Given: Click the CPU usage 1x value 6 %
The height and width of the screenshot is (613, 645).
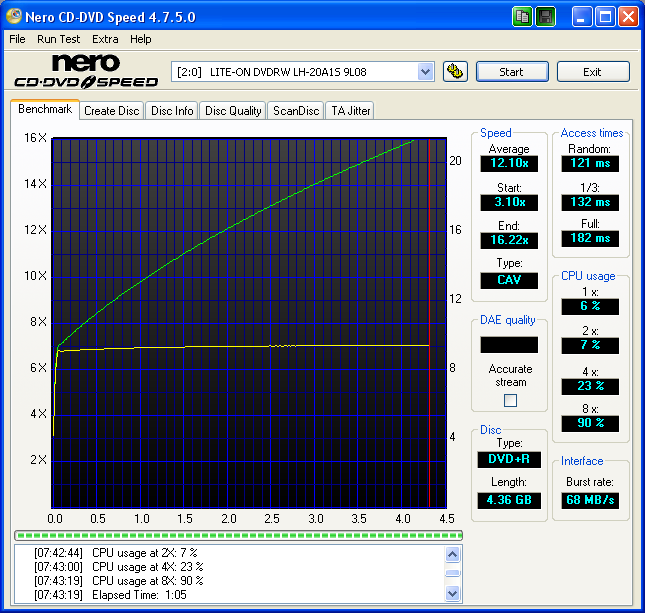Looking at the screenshot, I should (590, 306).
